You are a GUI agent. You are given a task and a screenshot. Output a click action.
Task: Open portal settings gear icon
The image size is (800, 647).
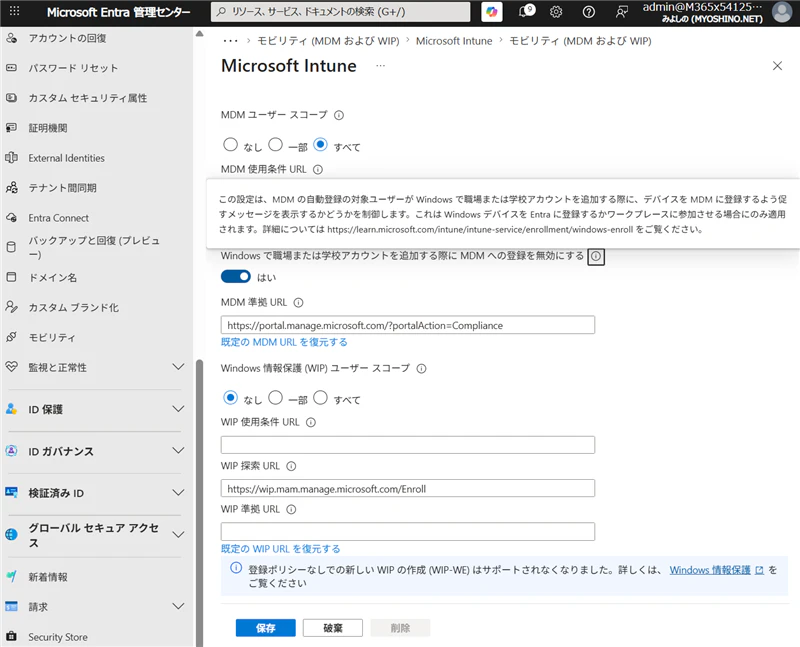(556, 12)
